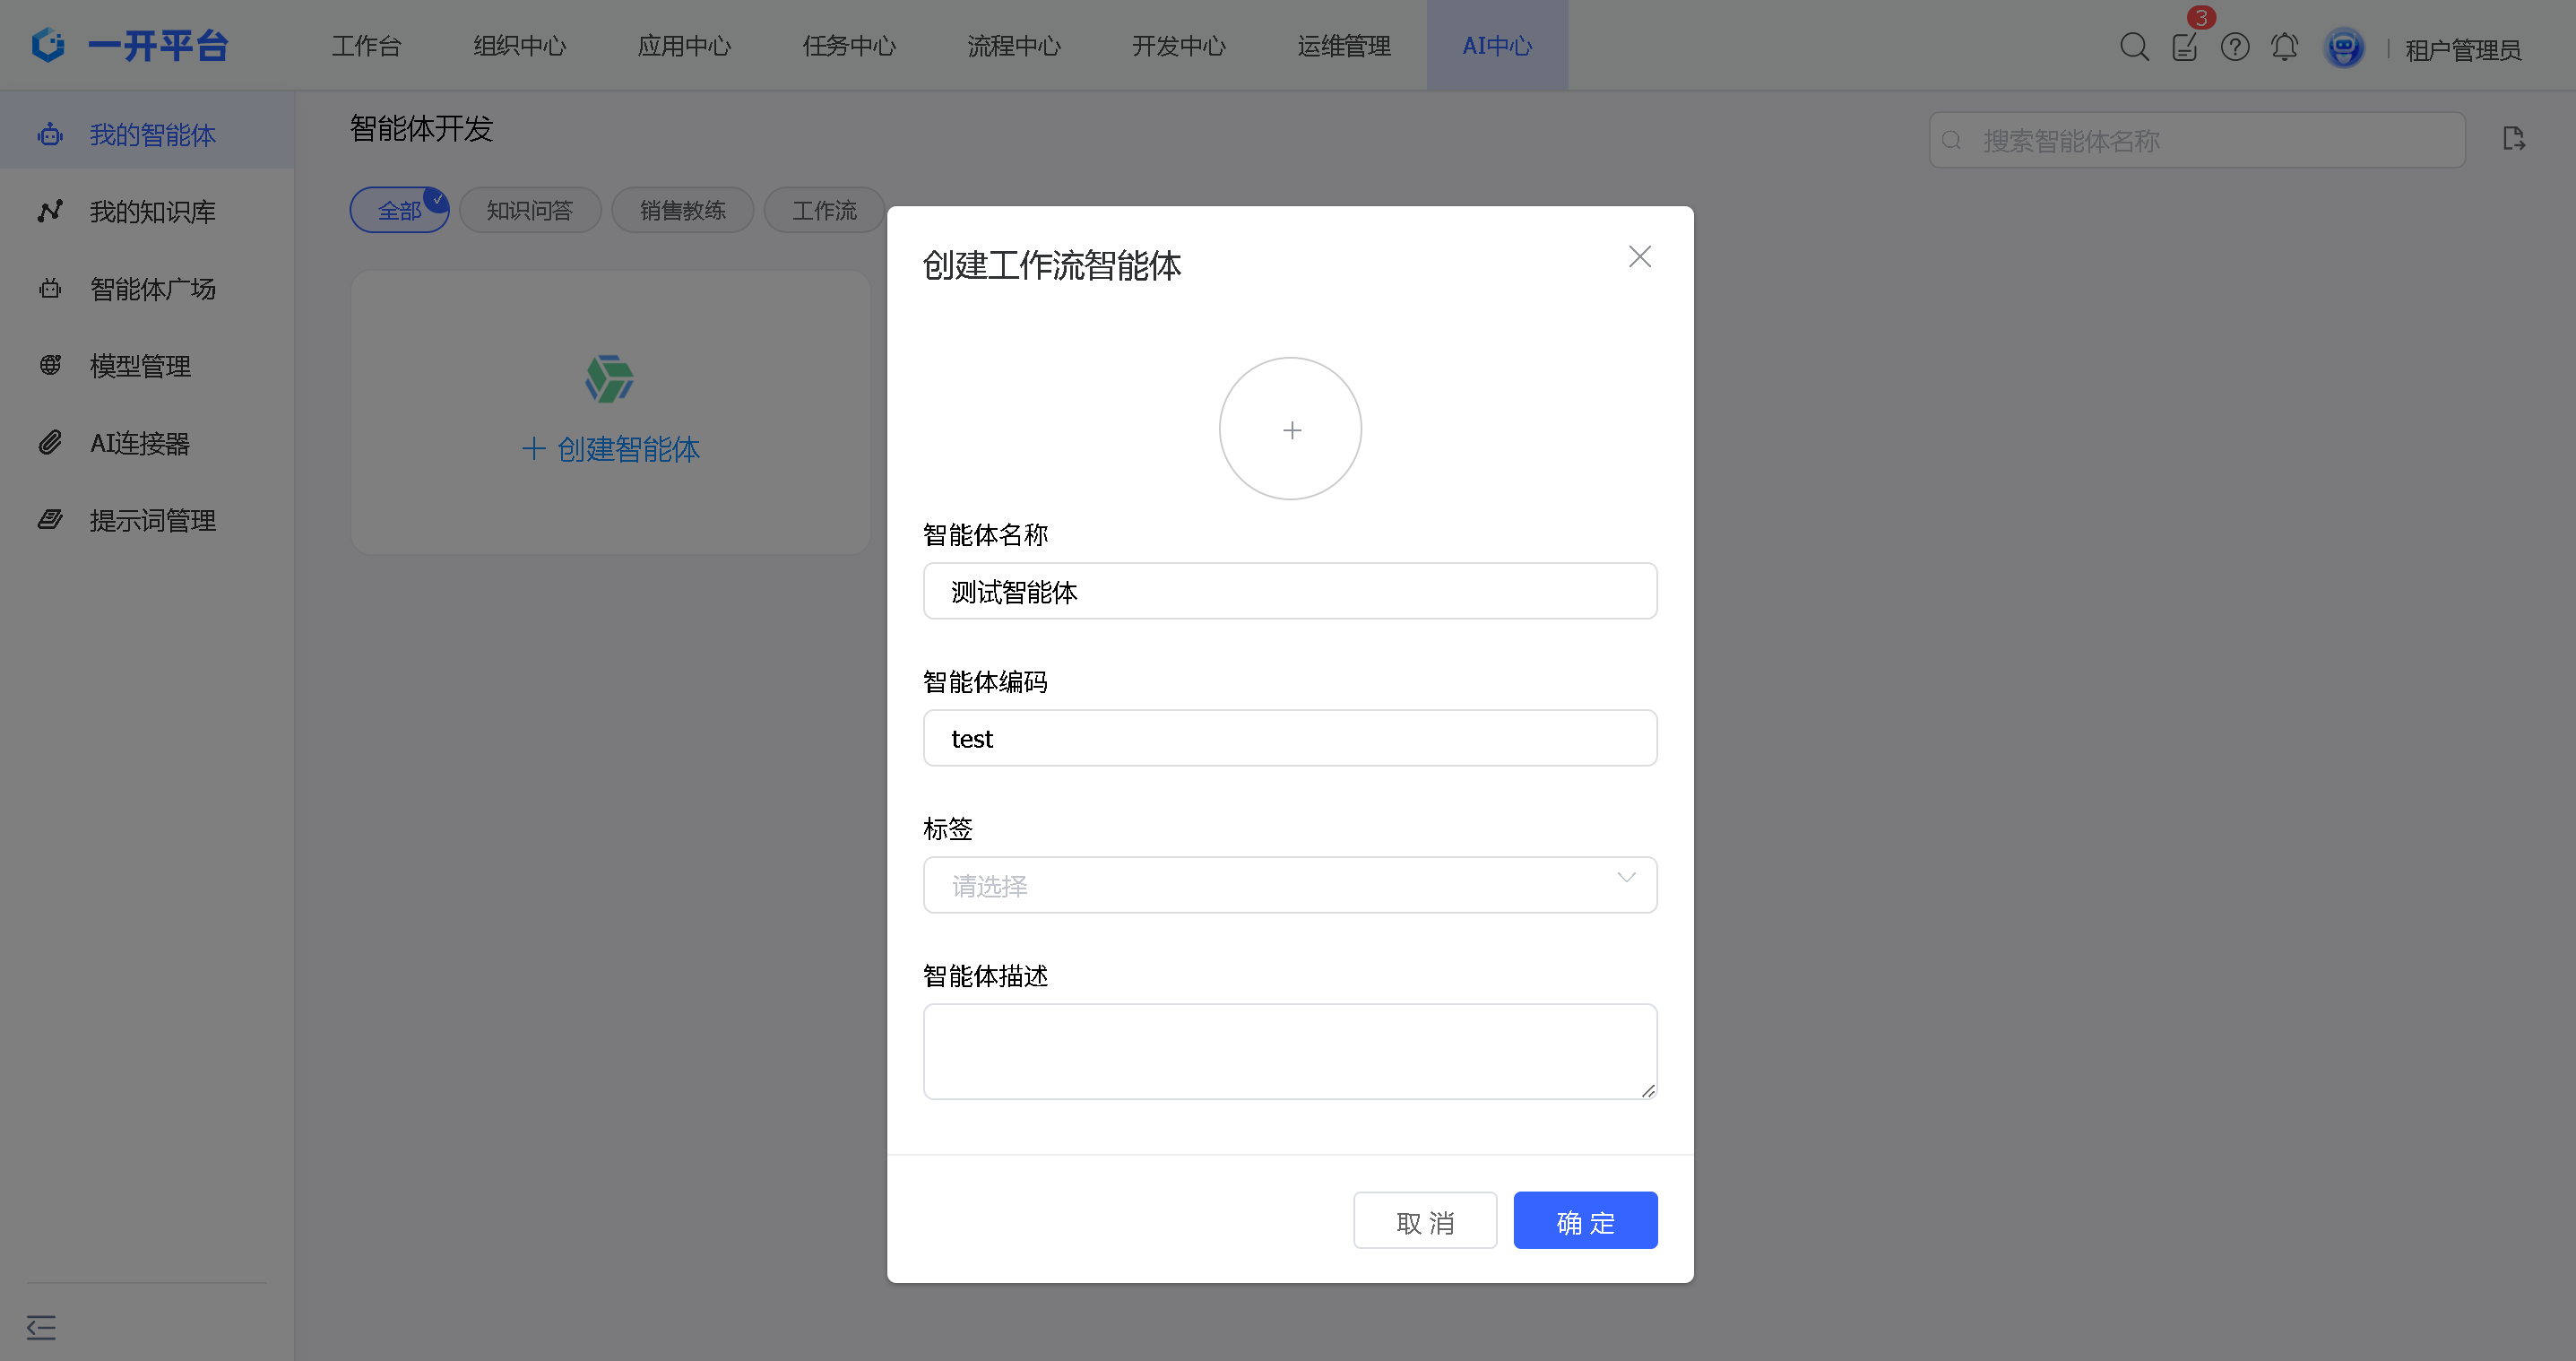Viewport: 2576px width, 1361px height.
Task: Select the 全部 filter chip
Action: click(399, 210)
